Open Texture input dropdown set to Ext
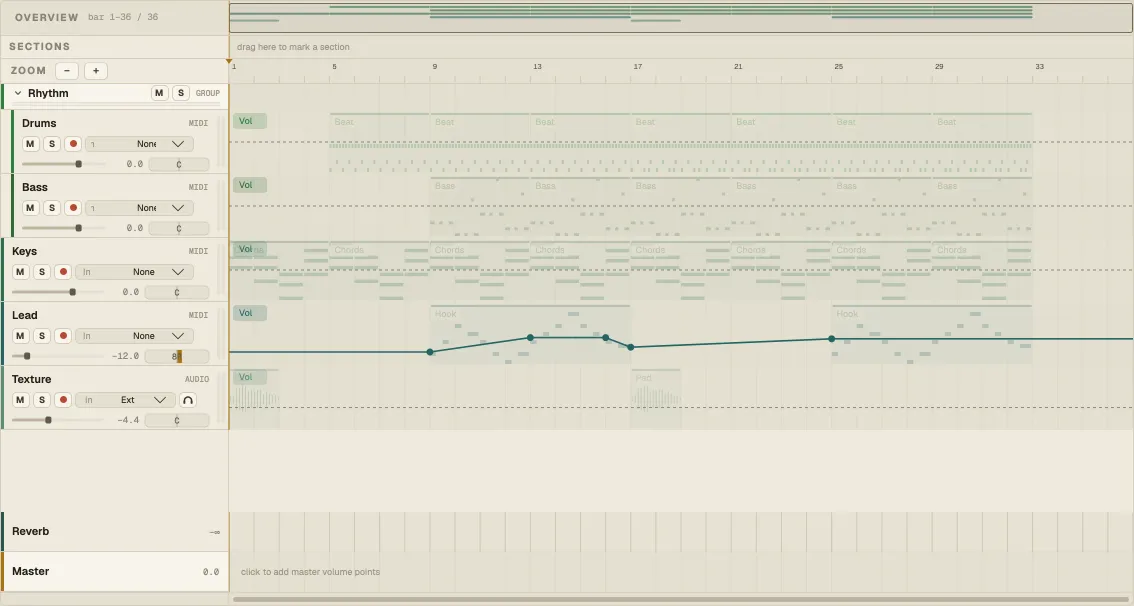 (x=124, y=400)
